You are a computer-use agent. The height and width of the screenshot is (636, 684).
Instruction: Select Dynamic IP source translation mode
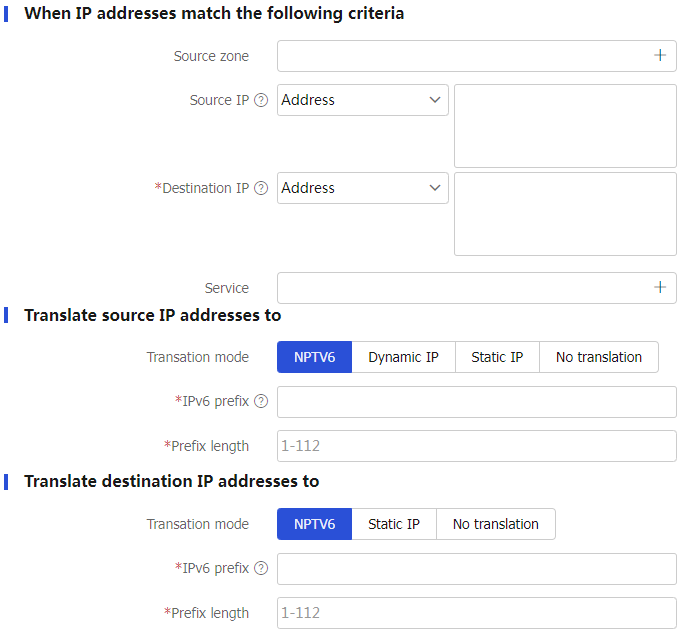click(x=403, y=357)
